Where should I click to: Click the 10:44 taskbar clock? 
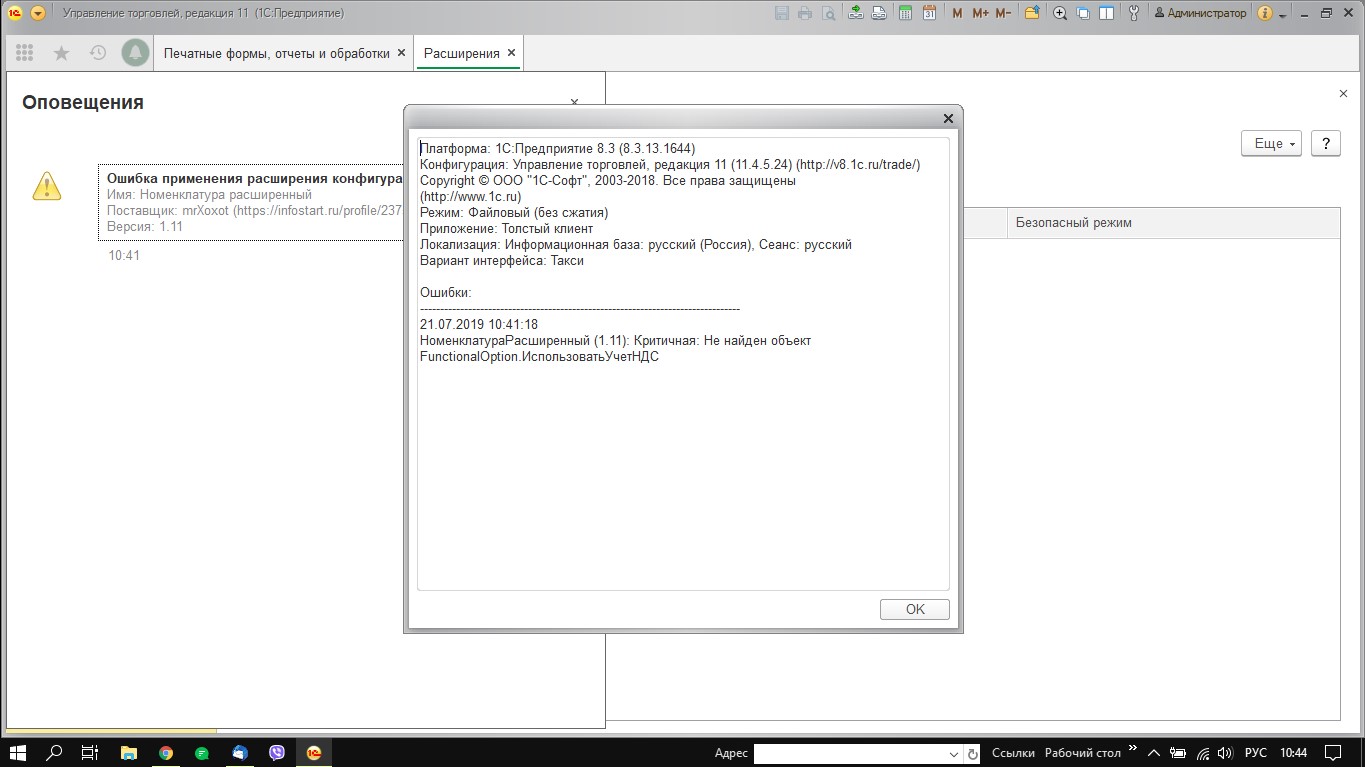pyautogui.click(x=1293, y=753)
